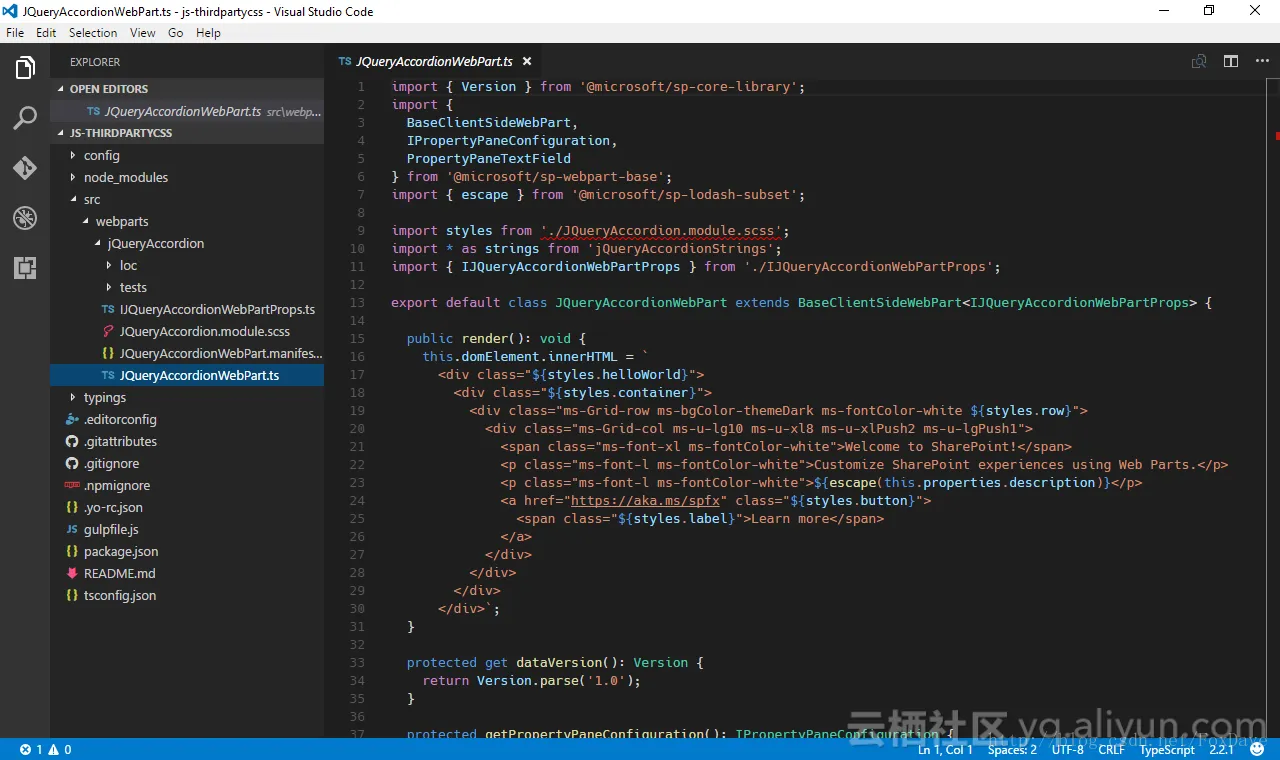Close the JQueryAccordionWebPart.ts editor tab
The width and height of the screenshot is (1280, 760).
point(526,62)
